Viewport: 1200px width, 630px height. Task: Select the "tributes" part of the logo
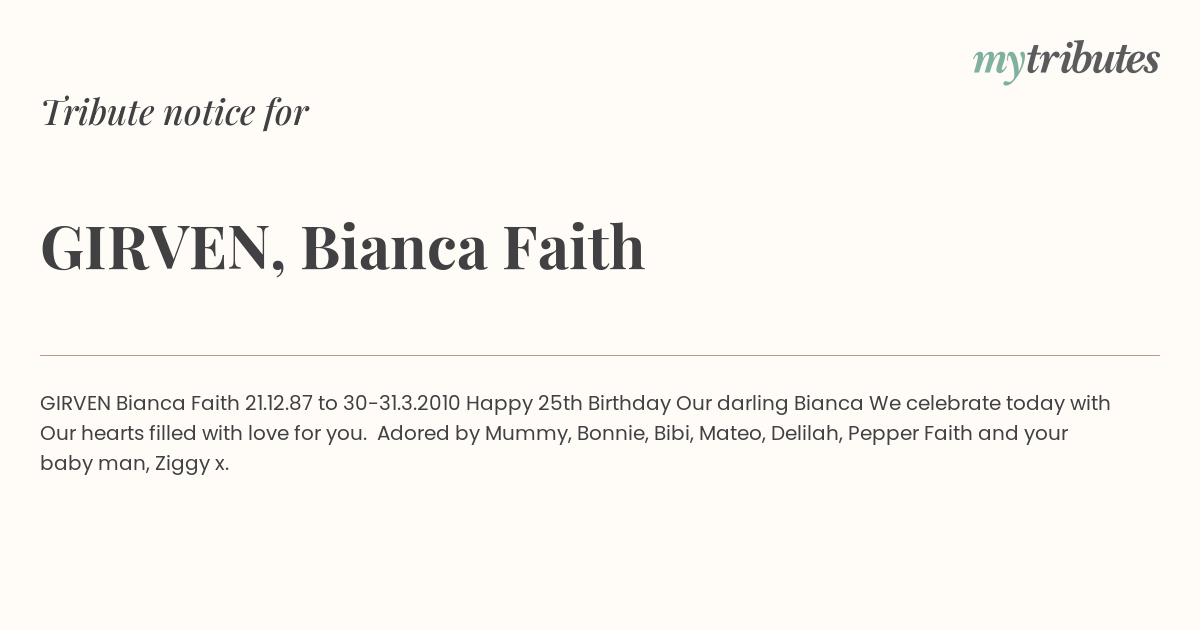click(x=1092, y=59)
